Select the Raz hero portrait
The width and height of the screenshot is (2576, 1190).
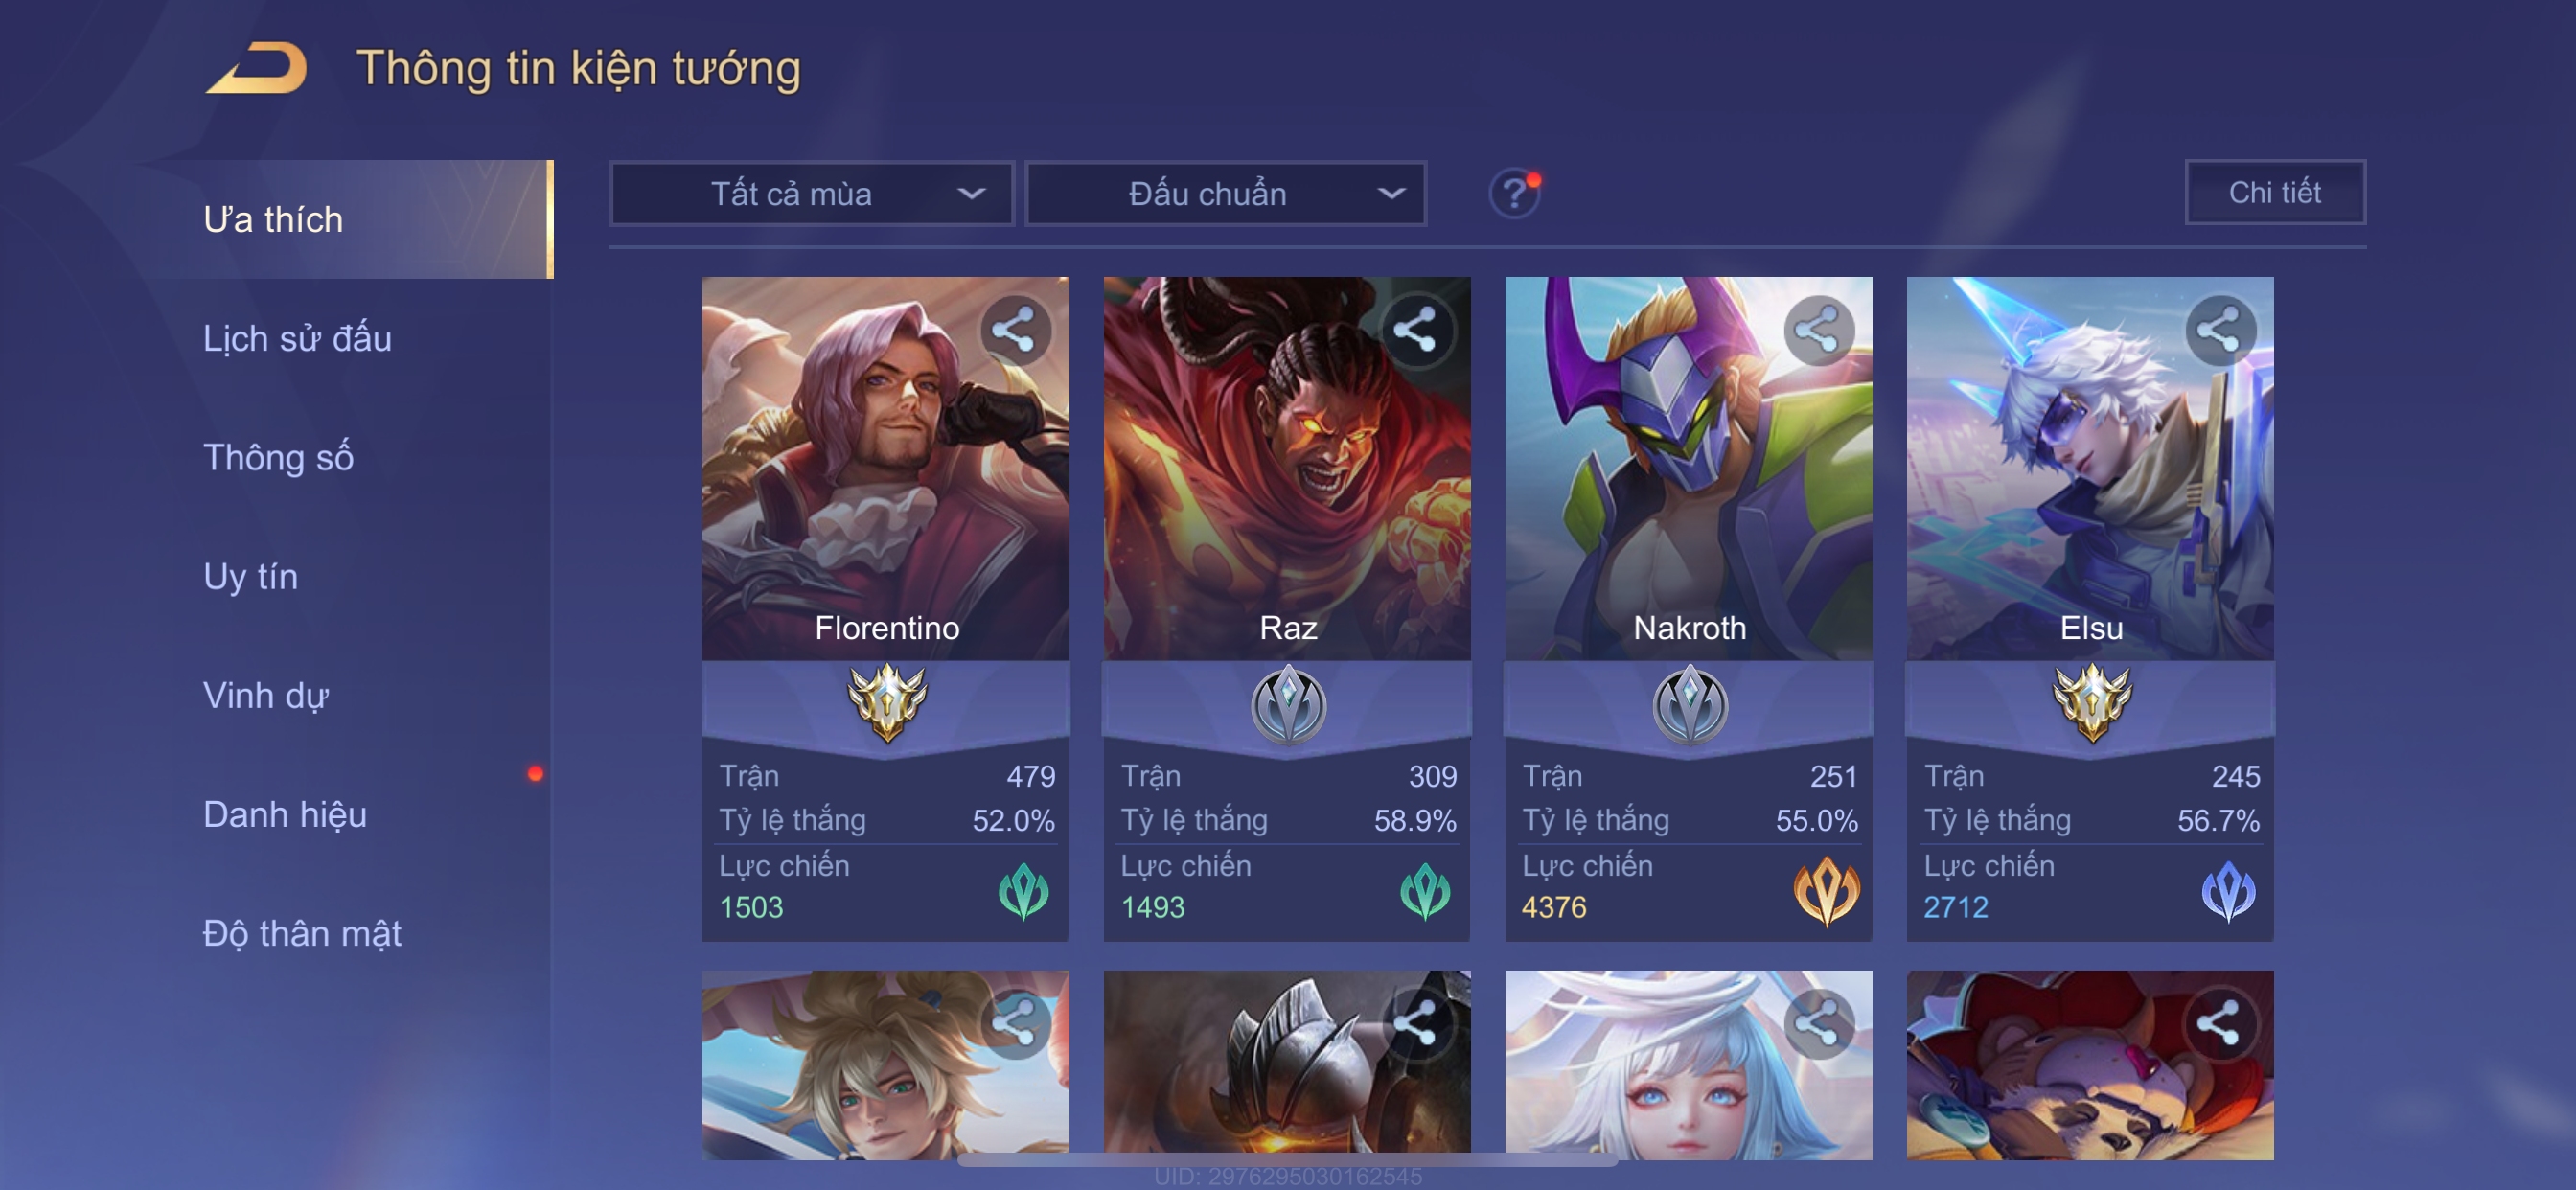1287,468
